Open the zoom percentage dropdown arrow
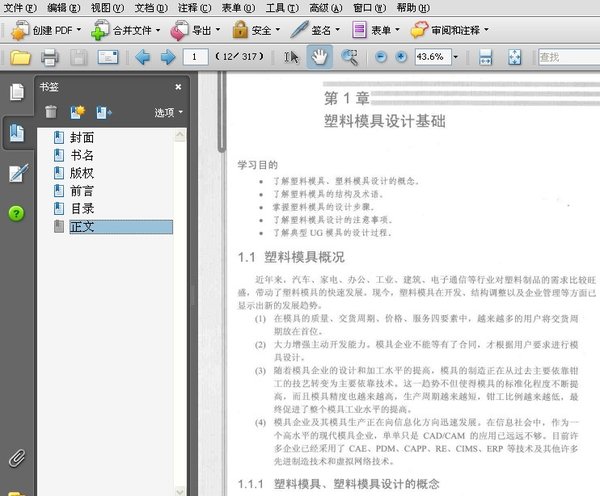600x496 pixels. tap(456, 57)
